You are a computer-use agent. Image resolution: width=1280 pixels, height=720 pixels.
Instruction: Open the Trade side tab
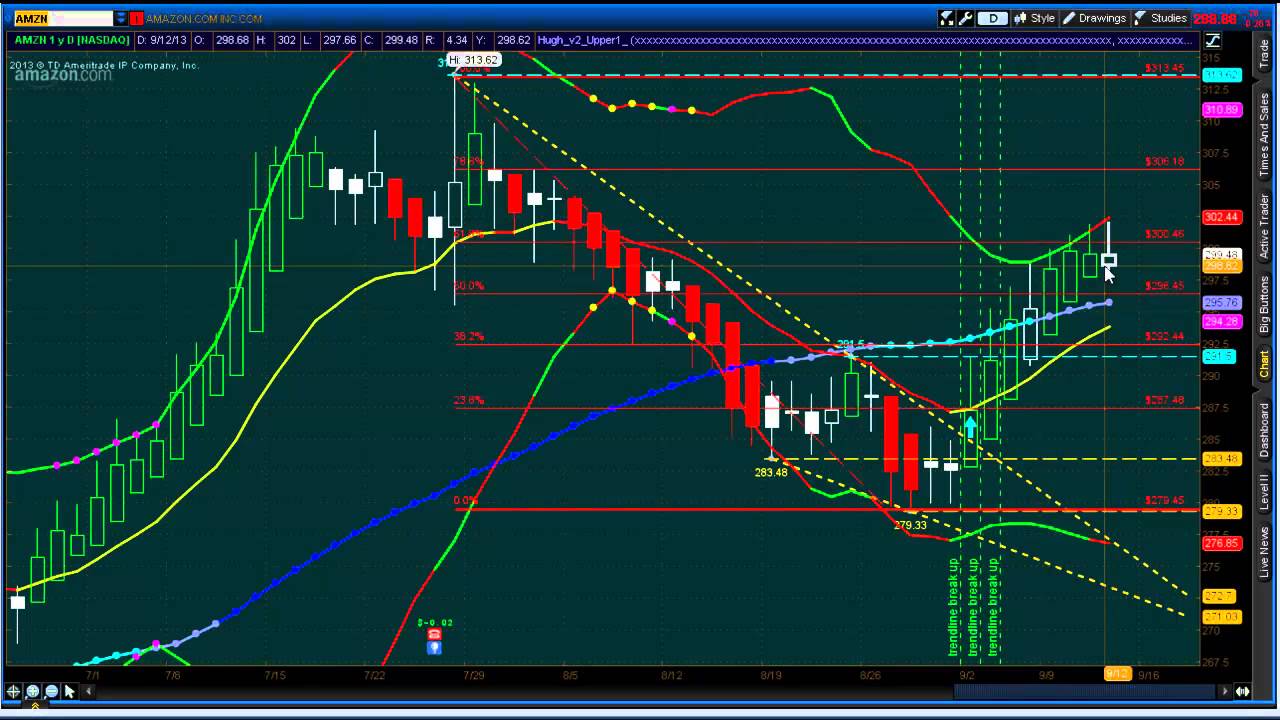pyautogui.click(x=1264, y=55)
